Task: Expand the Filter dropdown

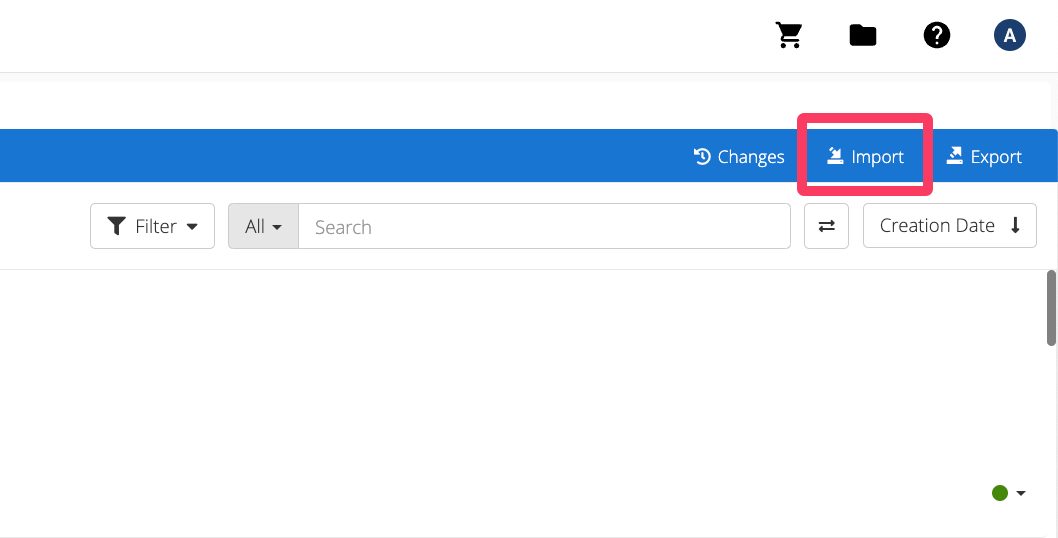Action: pyautogui.click(x=152, y=226)
